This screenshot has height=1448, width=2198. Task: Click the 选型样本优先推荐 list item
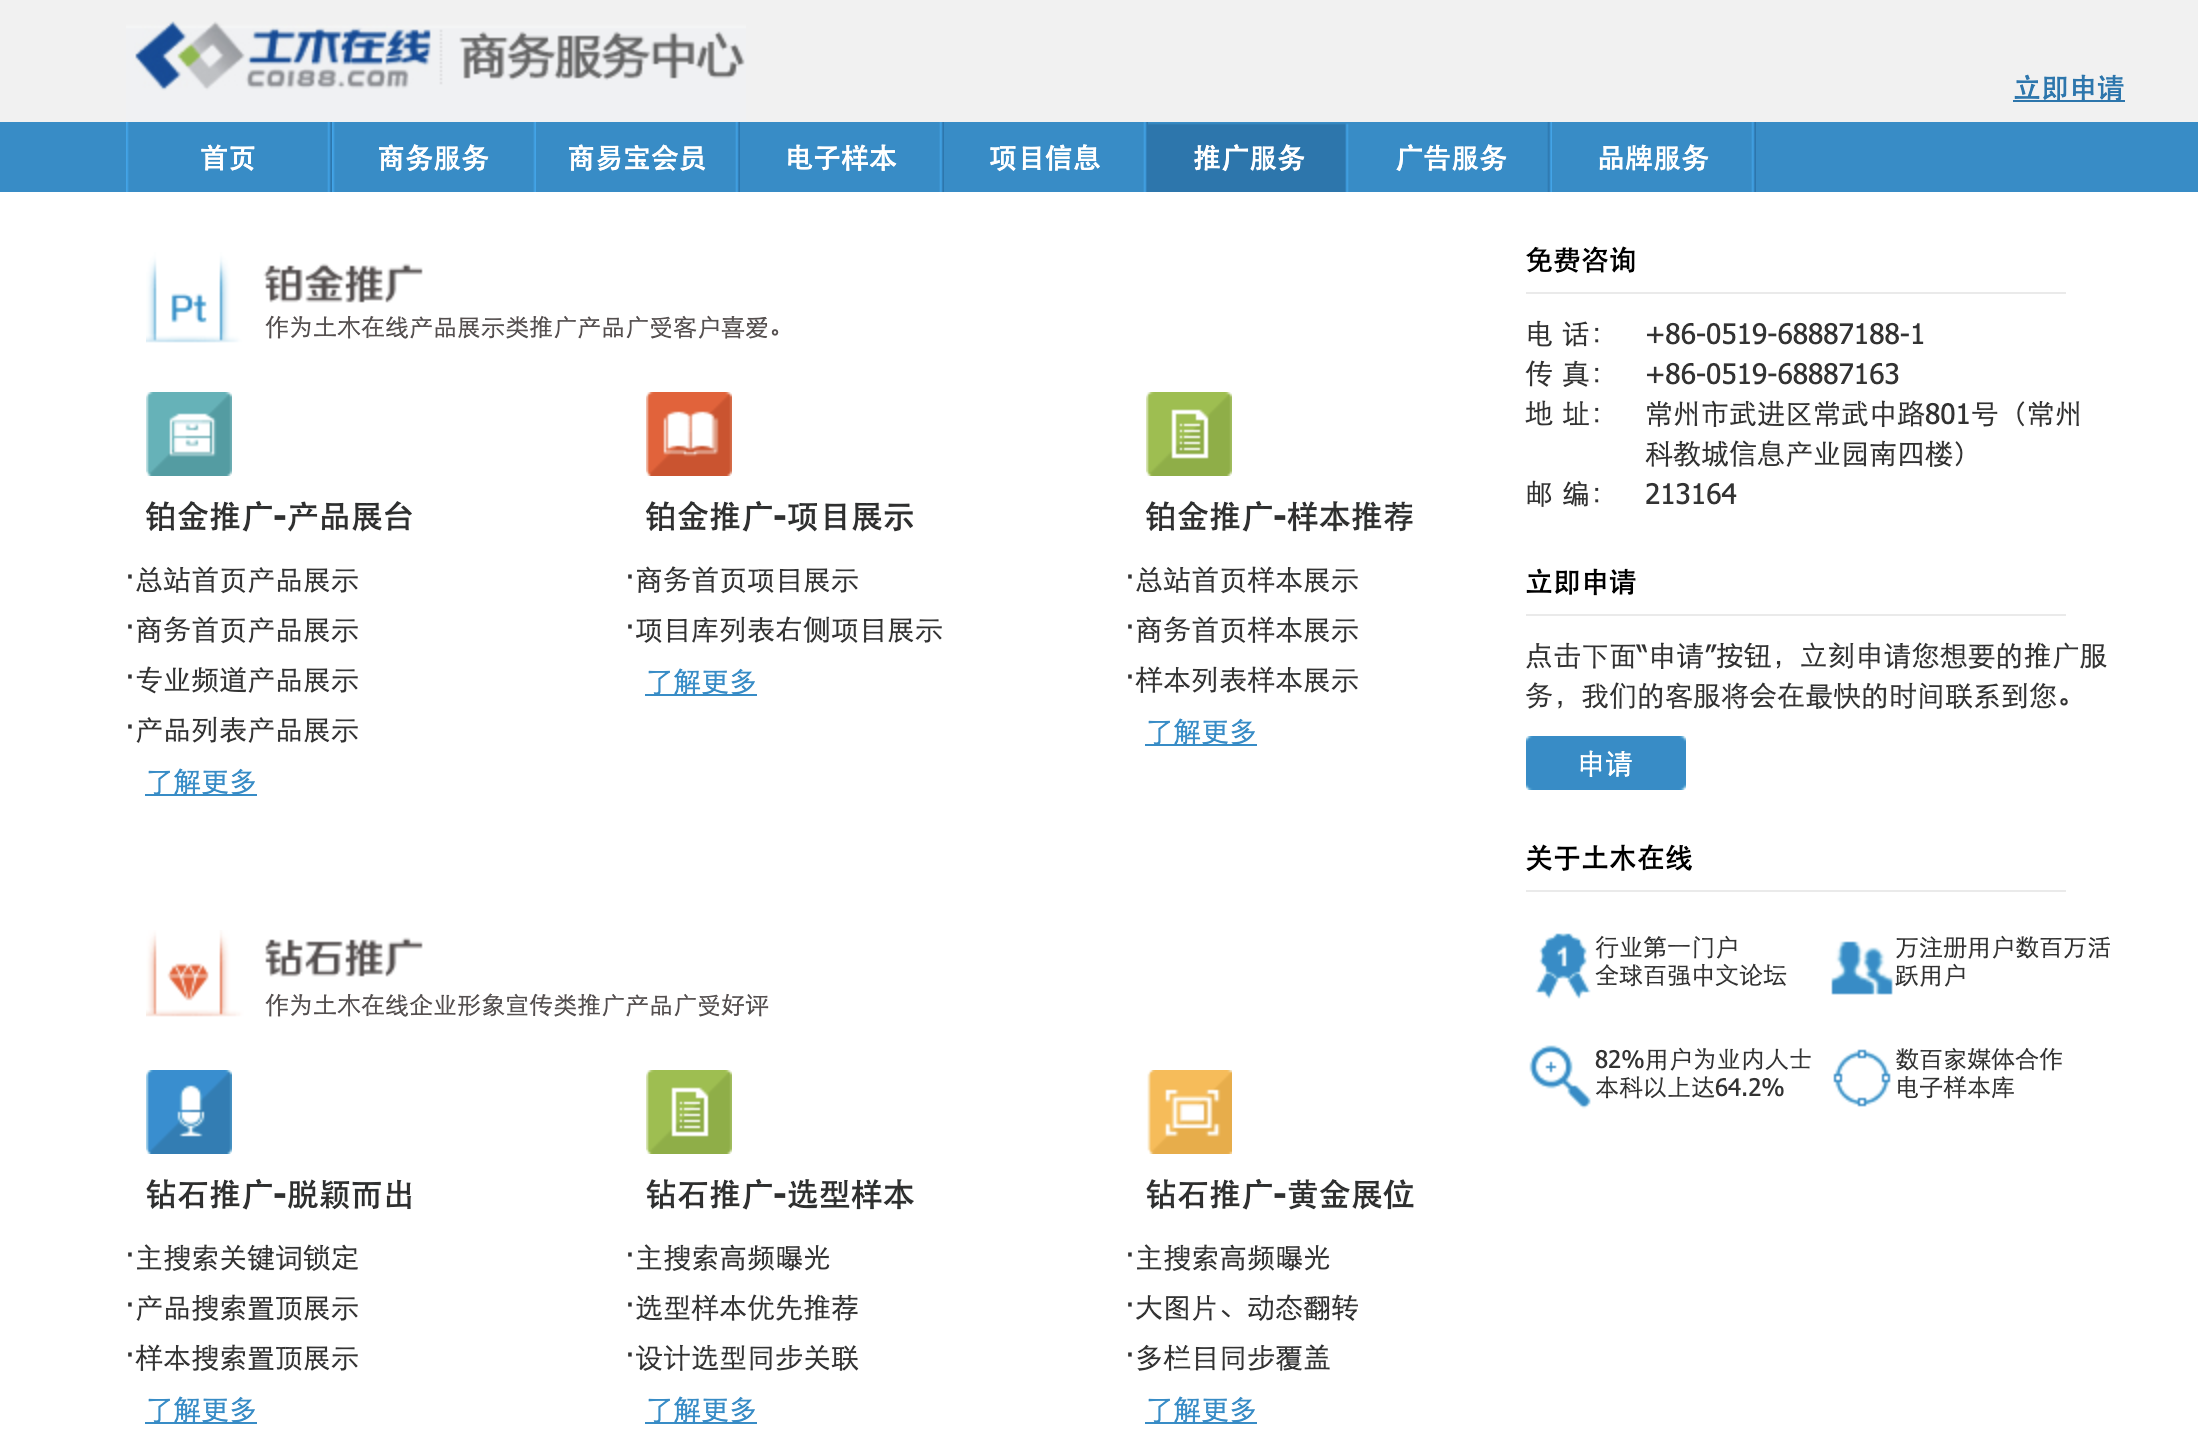click(x=743, y=1308)
